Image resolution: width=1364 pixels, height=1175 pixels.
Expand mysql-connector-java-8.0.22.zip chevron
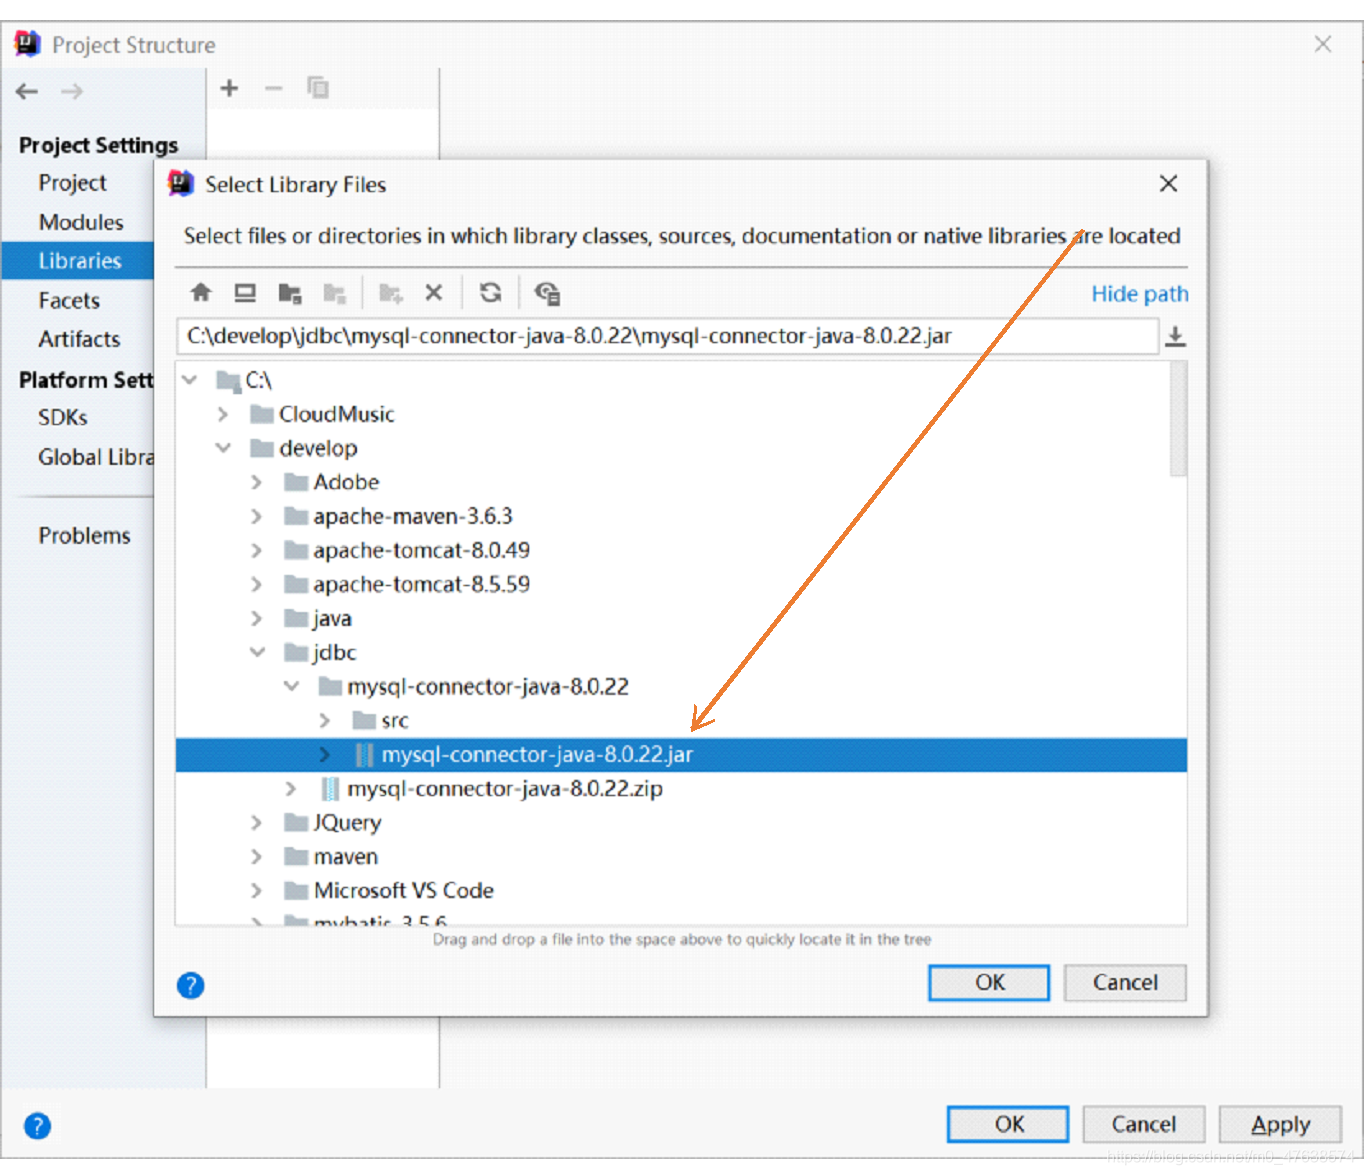[291, 788]
